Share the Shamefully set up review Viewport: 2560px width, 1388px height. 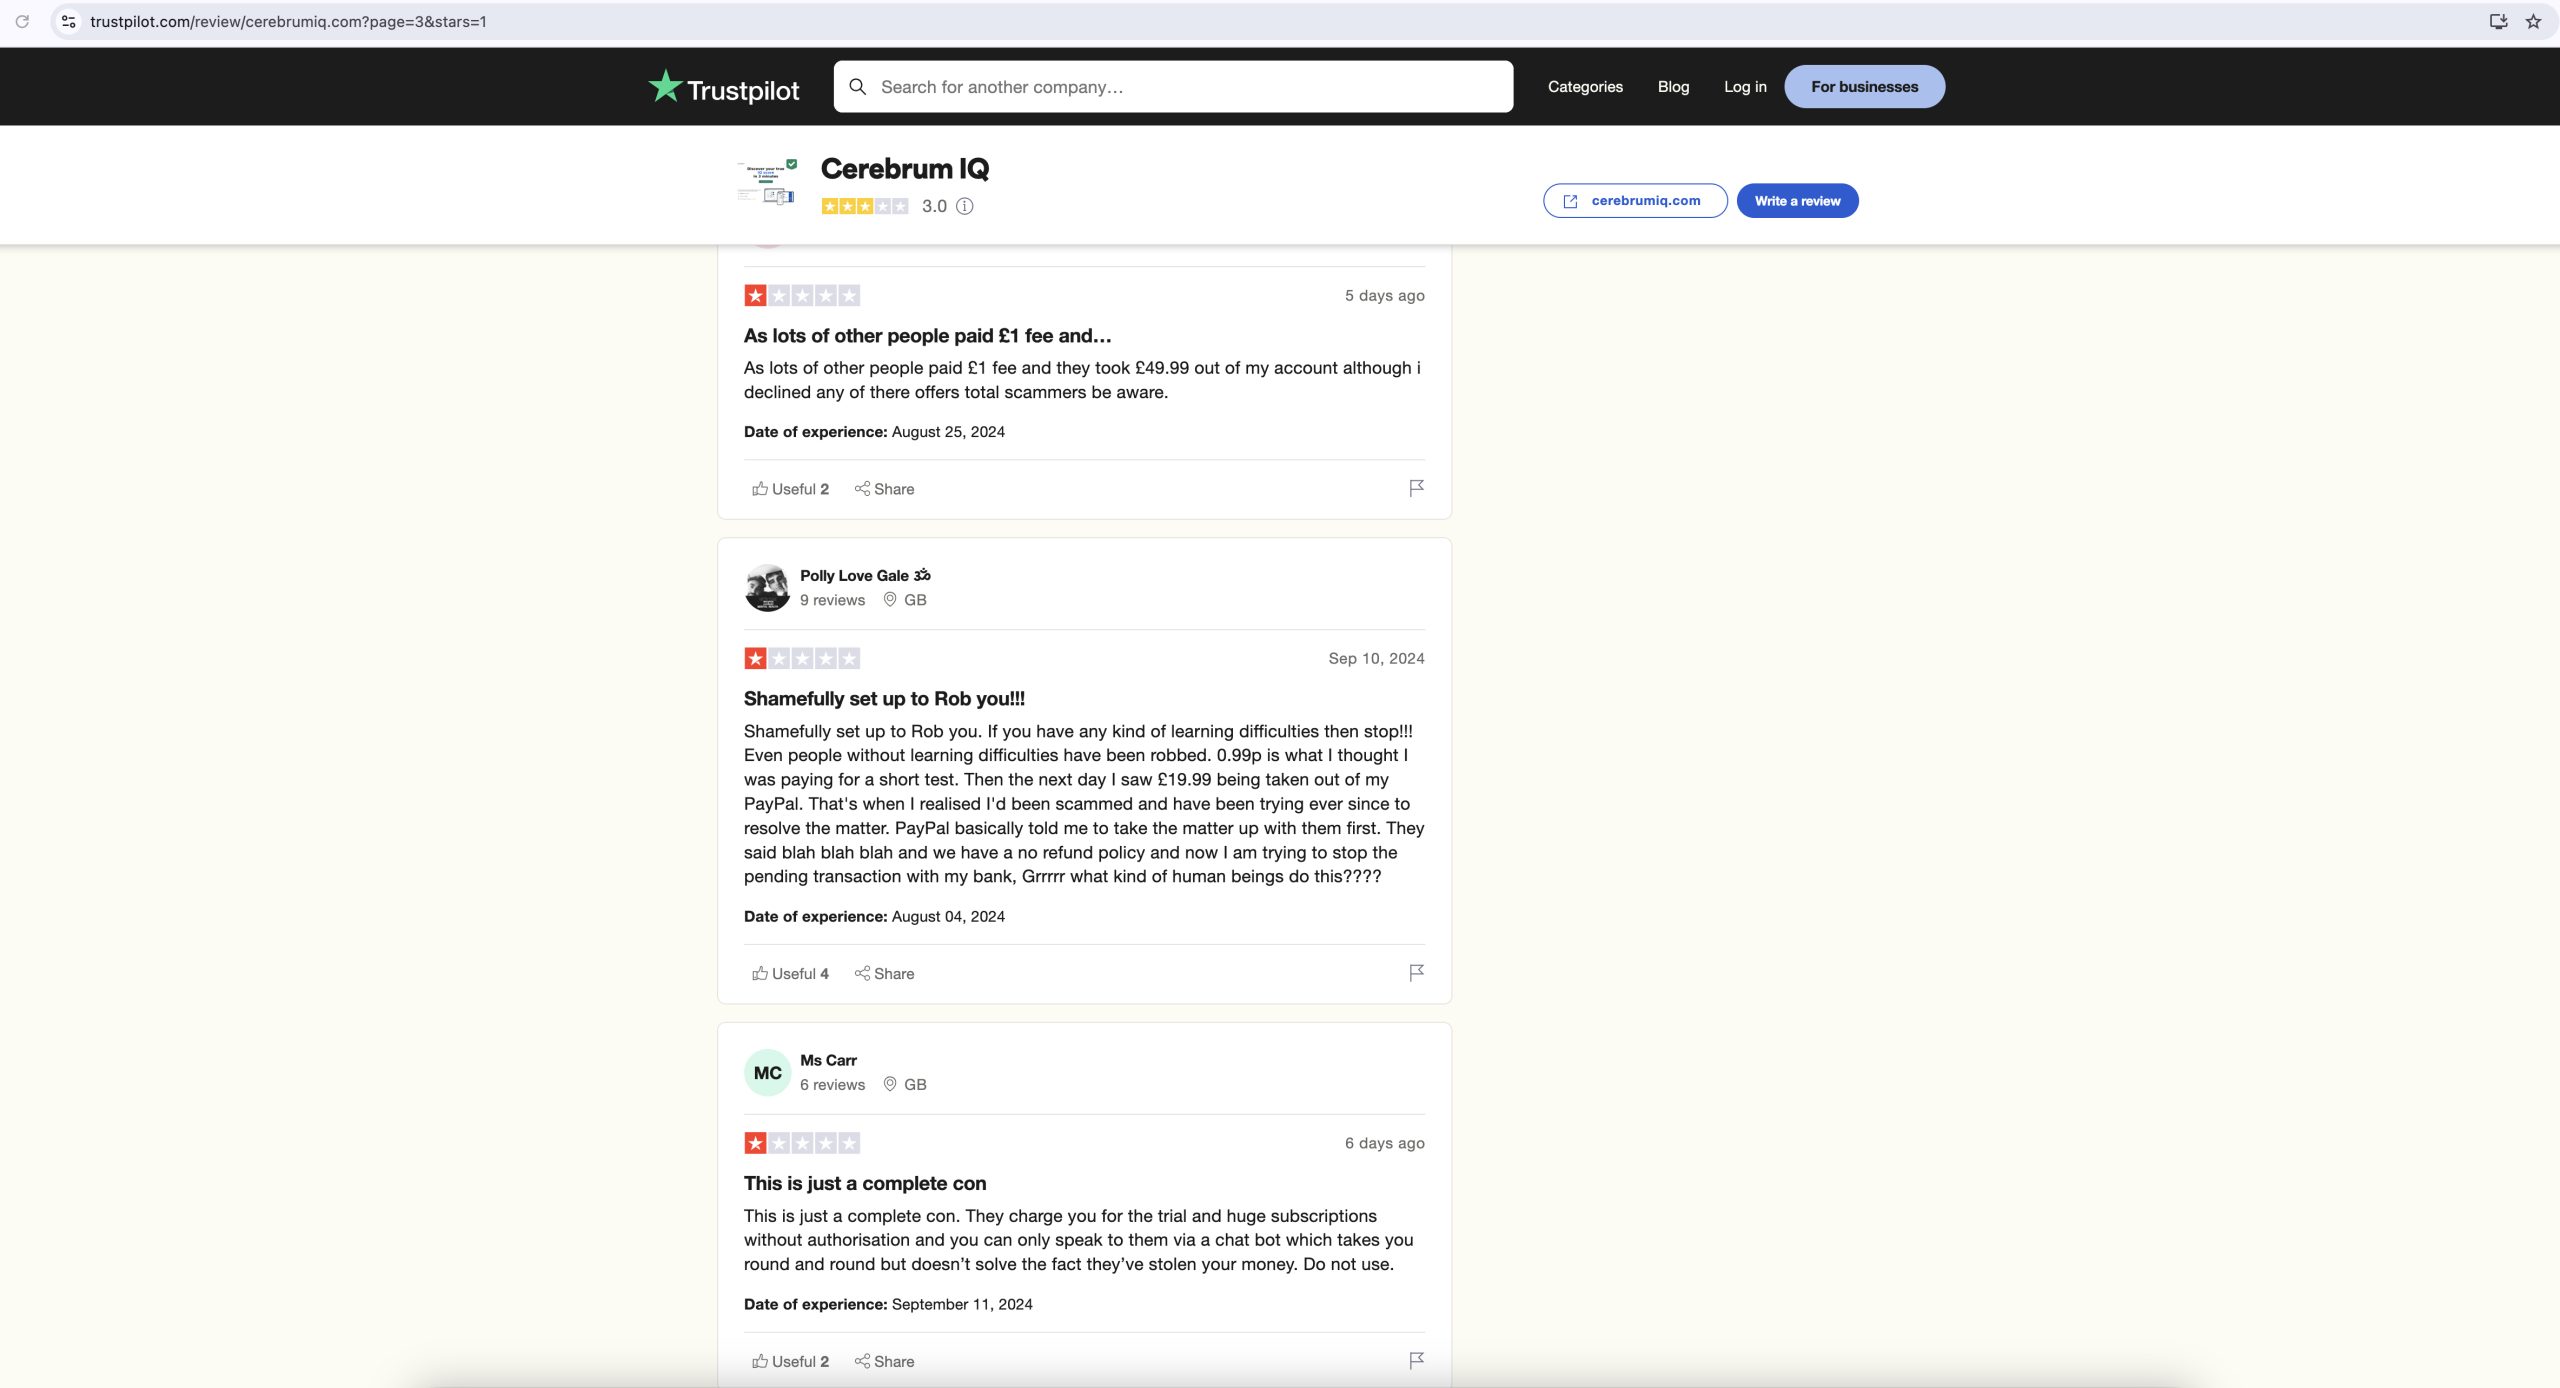tap(884, 974)
